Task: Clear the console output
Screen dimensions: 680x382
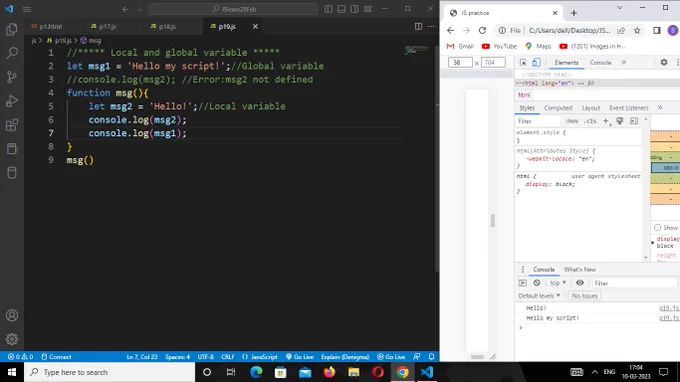Action: pos(537,283)
